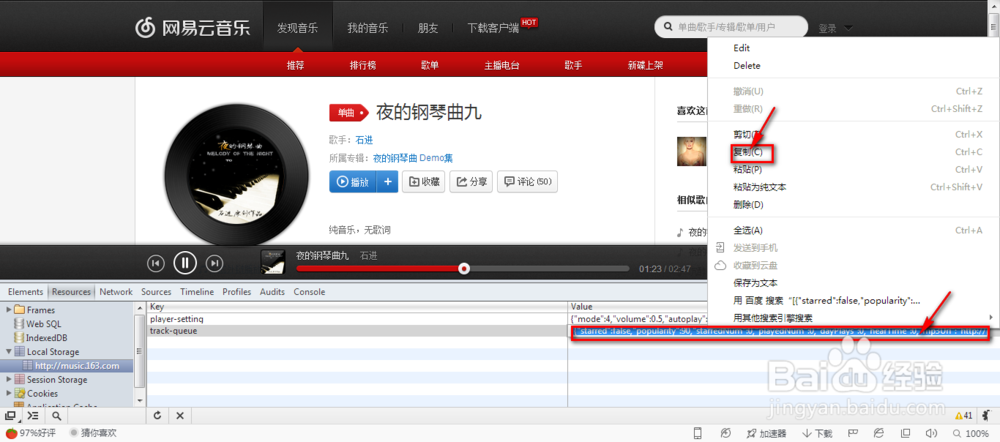Choose 全选(A) from the context menu

[x=748, y=230]
